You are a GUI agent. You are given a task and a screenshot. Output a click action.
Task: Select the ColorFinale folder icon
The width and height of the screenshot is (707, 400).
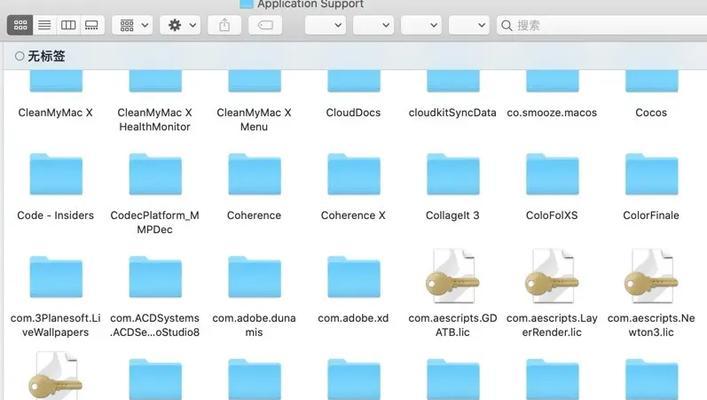tap(651, 174)
